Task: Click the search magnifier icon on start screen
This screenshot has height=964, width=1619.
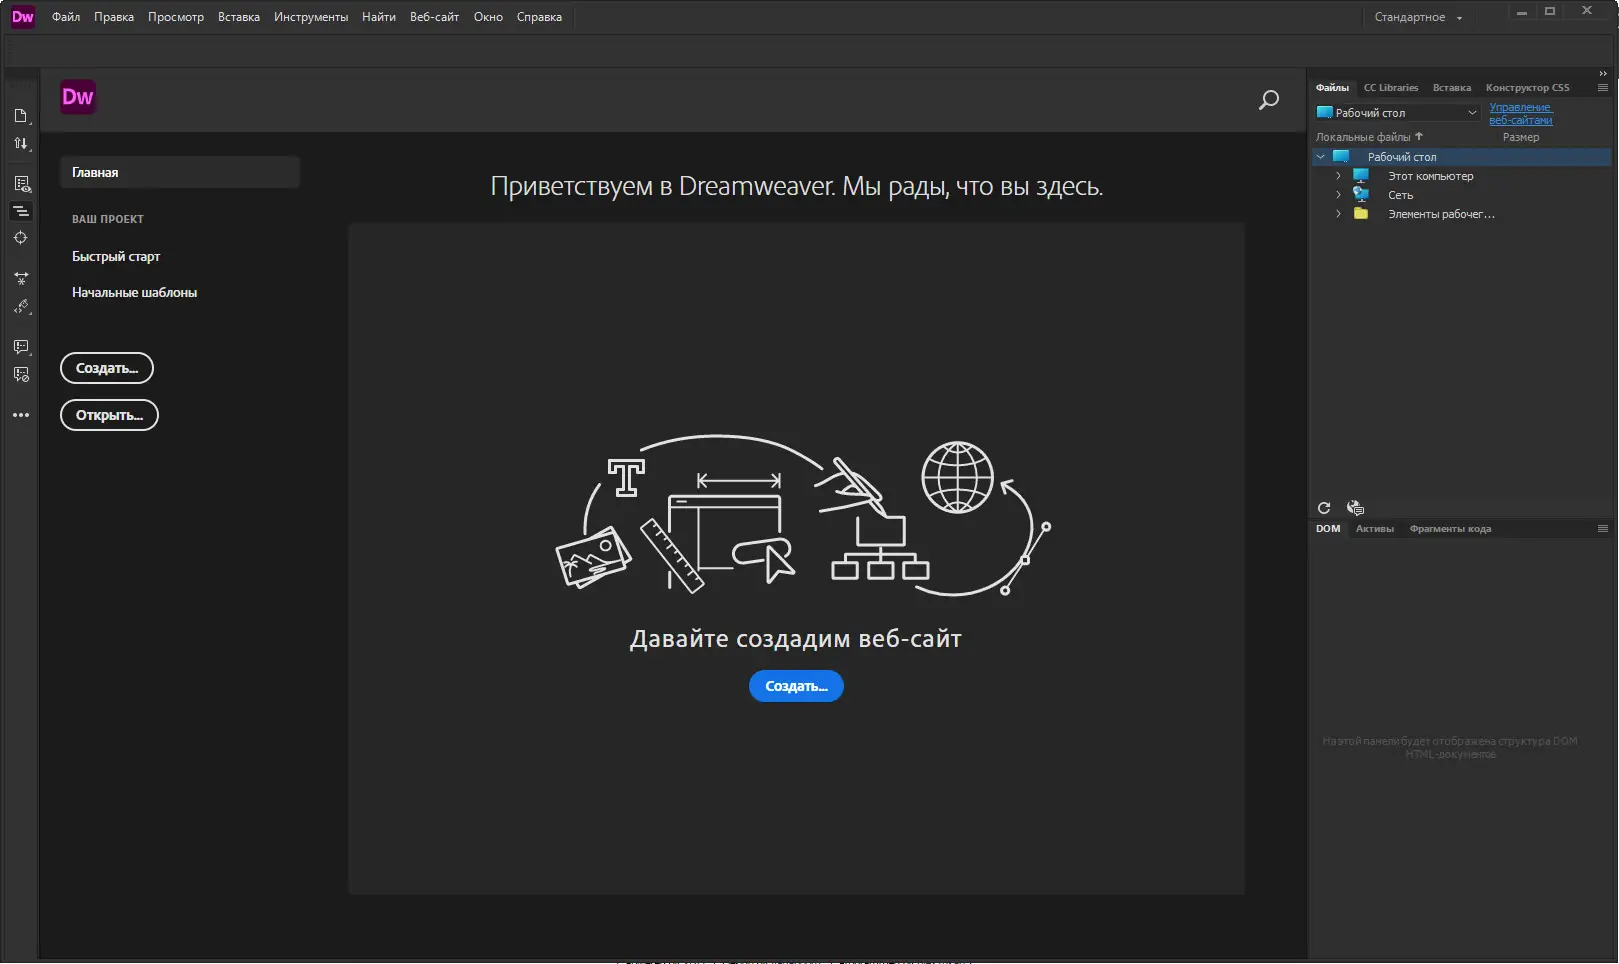Action: 1268,100
